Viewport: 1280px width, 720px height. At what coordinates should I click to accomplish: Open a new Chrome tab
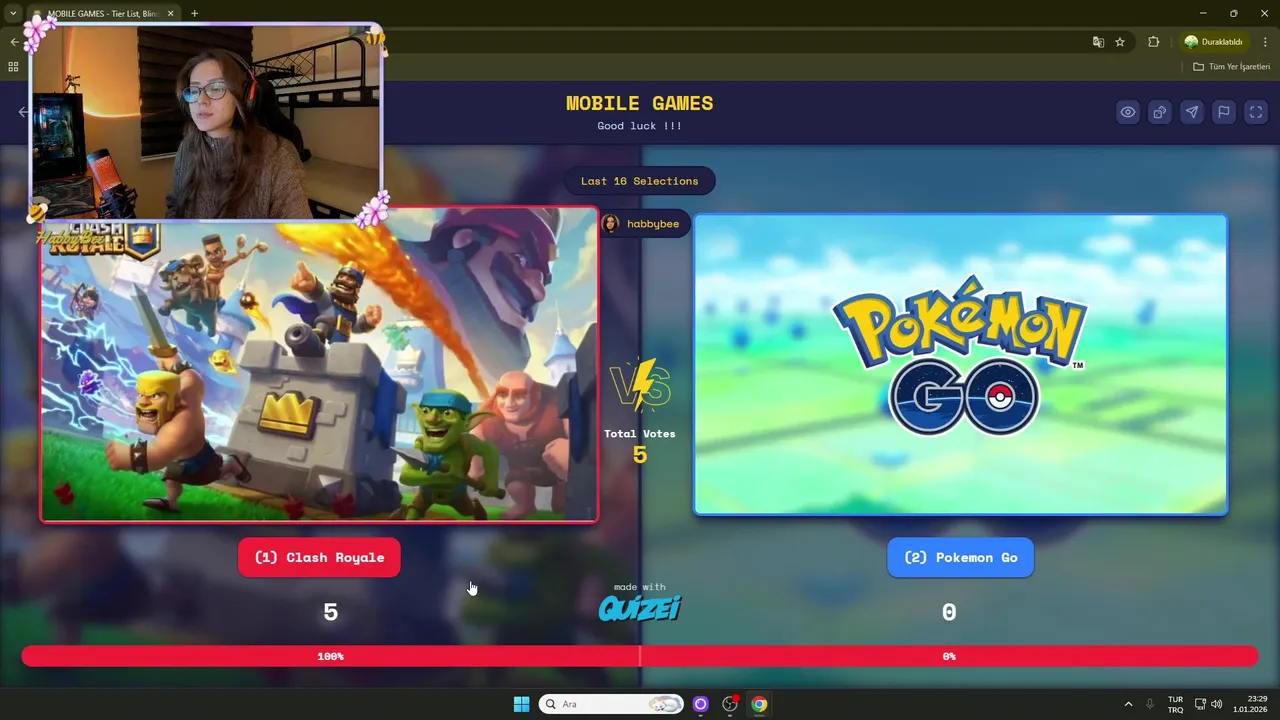pos(194,14)
